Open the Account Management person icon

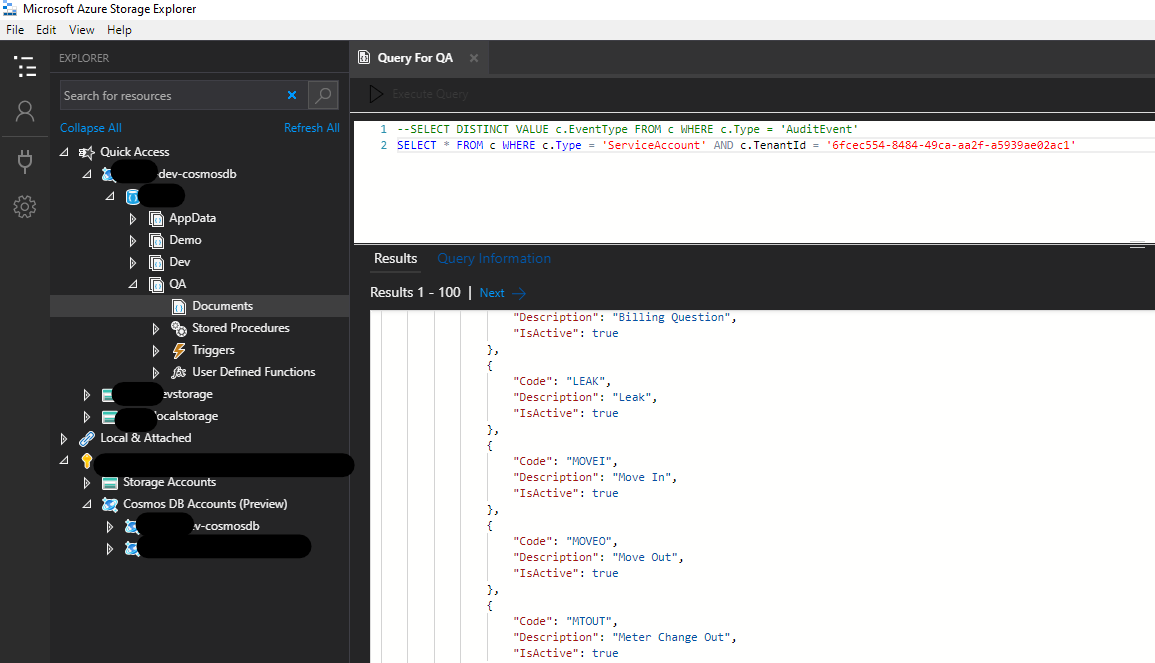pyautogui.click(x=25, y=111)
